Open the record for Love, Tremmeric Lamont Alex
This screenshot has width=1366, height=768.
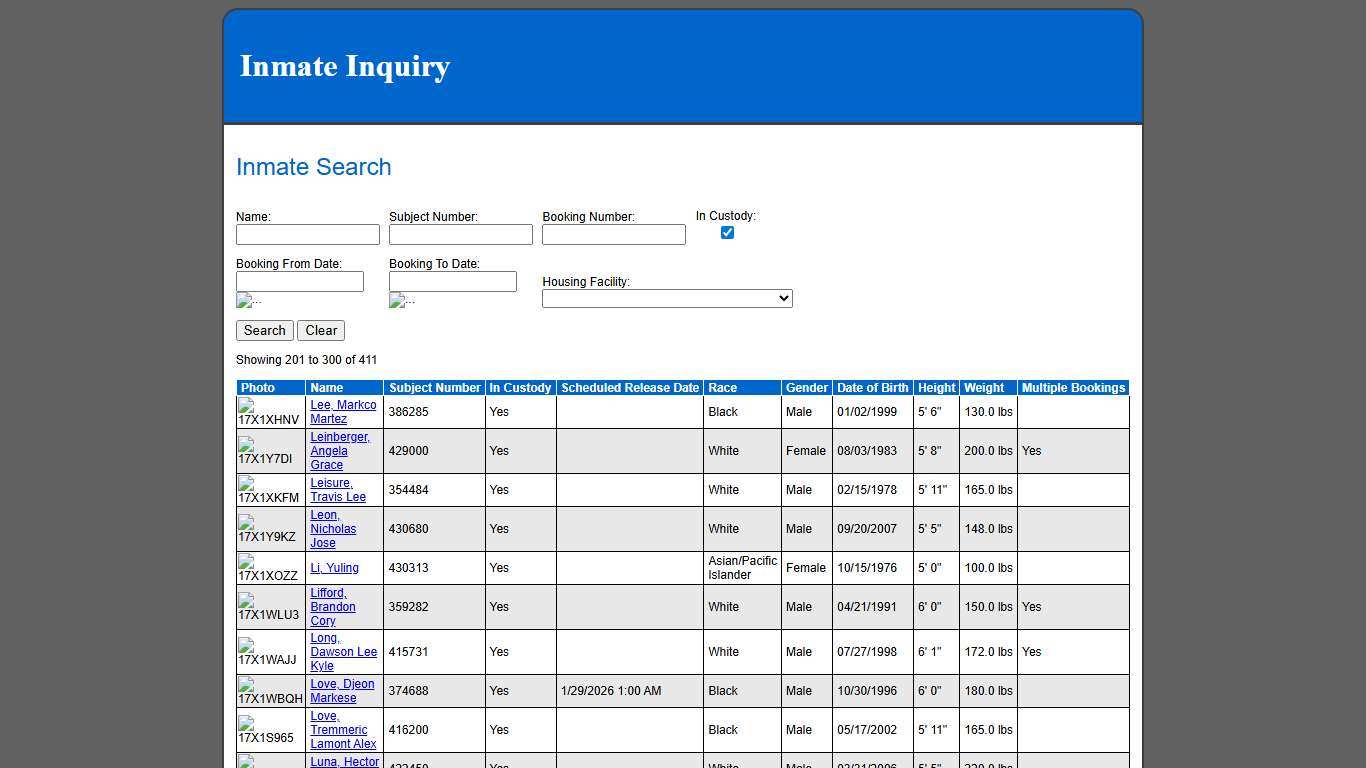coord(343,730)
